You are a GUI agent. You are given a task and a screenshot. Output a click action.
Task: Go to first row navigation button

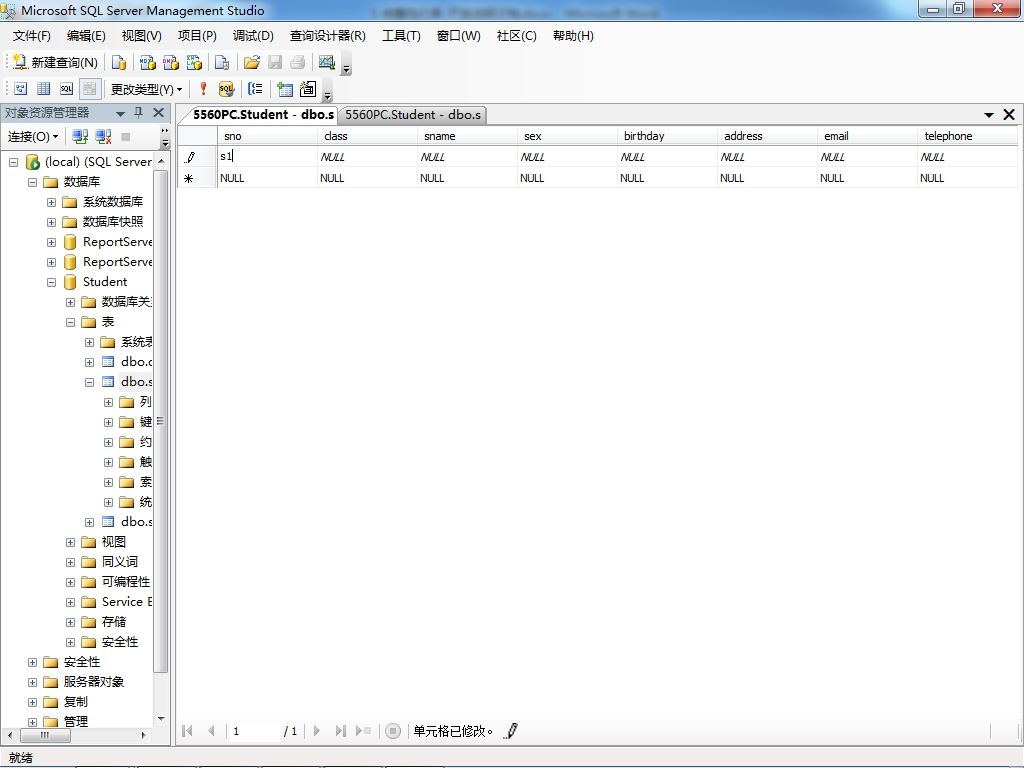tap(187, 731)
